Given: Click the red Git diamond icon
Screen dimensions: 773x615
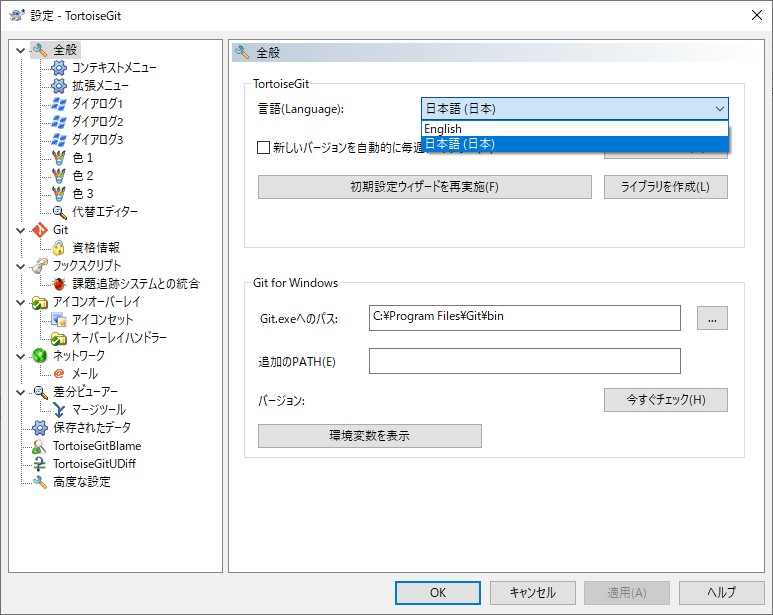Looking at the screenshot, I should [x=39, y=230].
